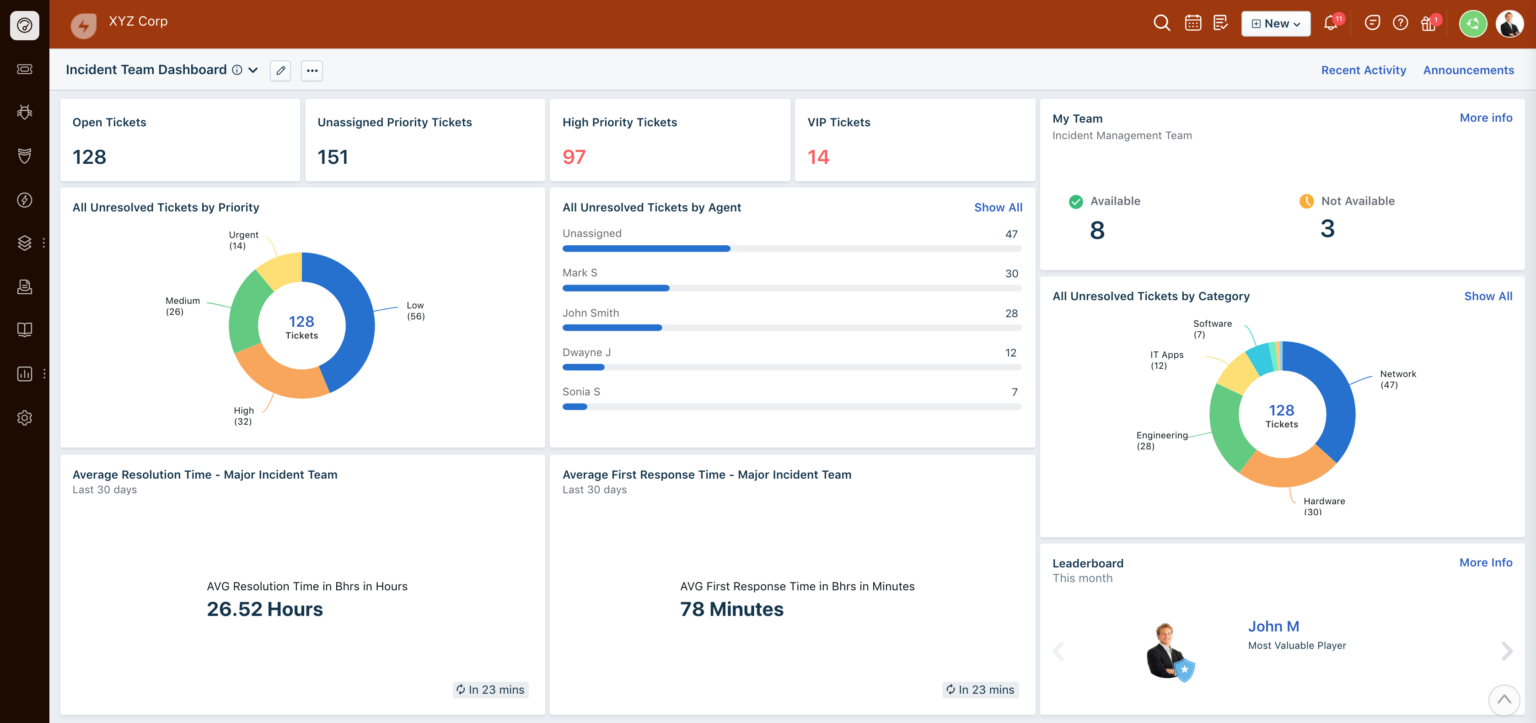Open the help question-mark icon
Screen dimensions: 1536x723
pyautogui.click(x=1400, y=22)
